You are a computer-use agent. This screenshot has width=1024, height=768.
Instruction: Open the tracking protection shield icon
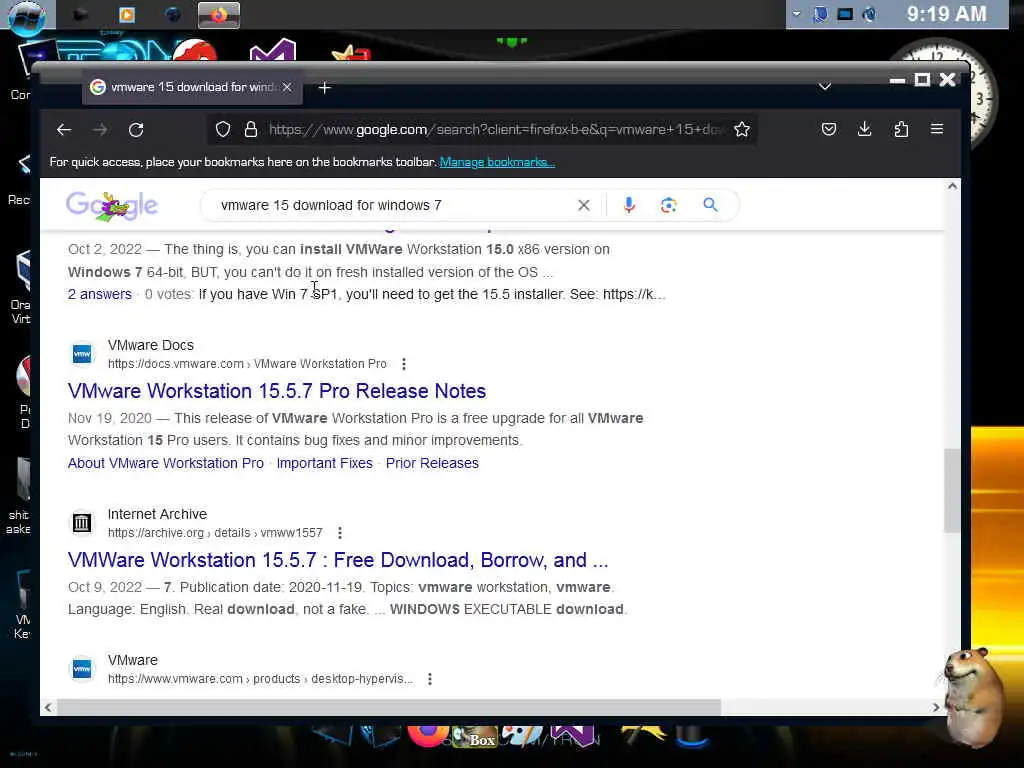click(x=223, y=129)
